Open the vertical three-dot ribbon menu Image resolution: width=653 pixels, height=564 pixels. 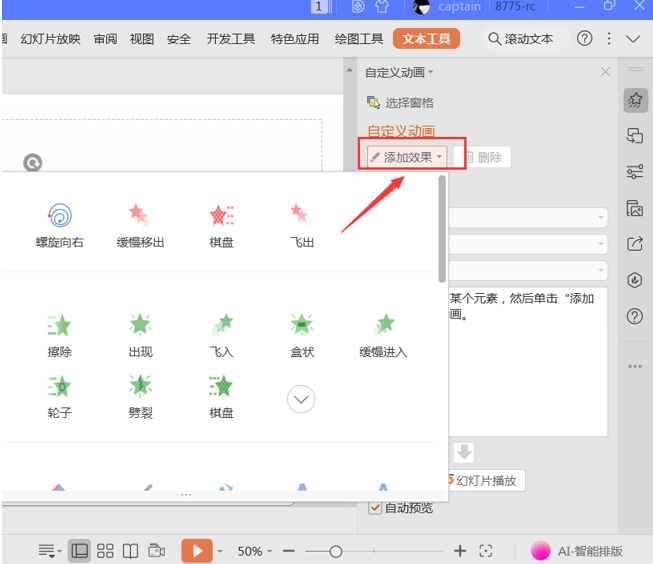coord(609,39)
